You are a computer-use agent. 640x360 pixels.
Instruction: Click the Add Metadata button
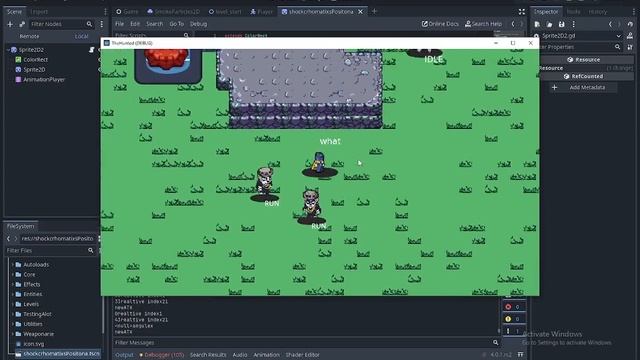coord(582,87)
